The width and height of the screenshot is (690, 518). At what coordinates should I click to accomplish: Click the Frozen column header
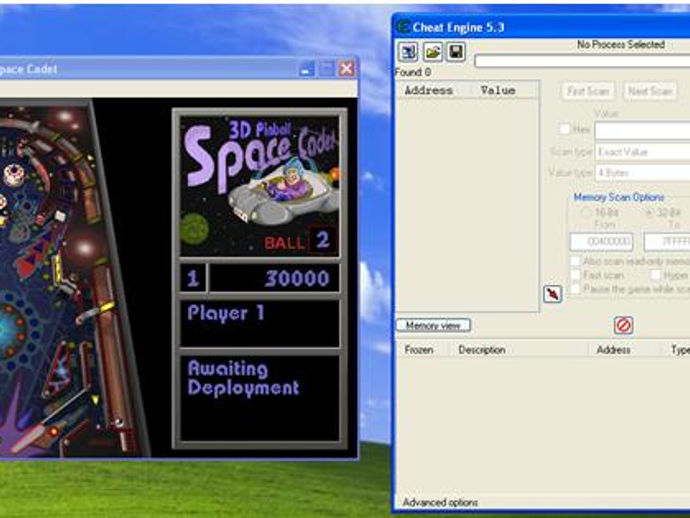[419, 350]
